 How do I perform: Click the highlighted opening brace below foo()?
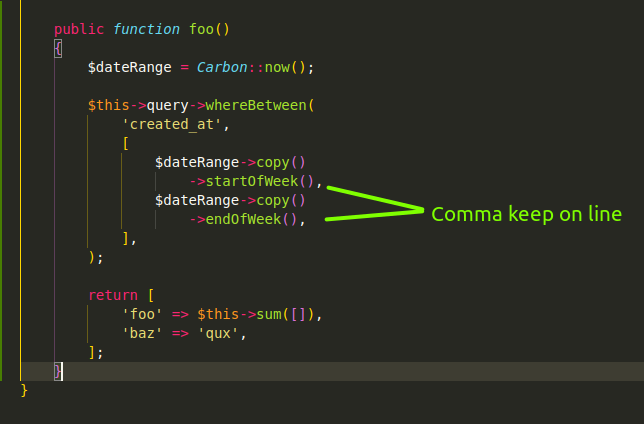(x=59, y=48)
